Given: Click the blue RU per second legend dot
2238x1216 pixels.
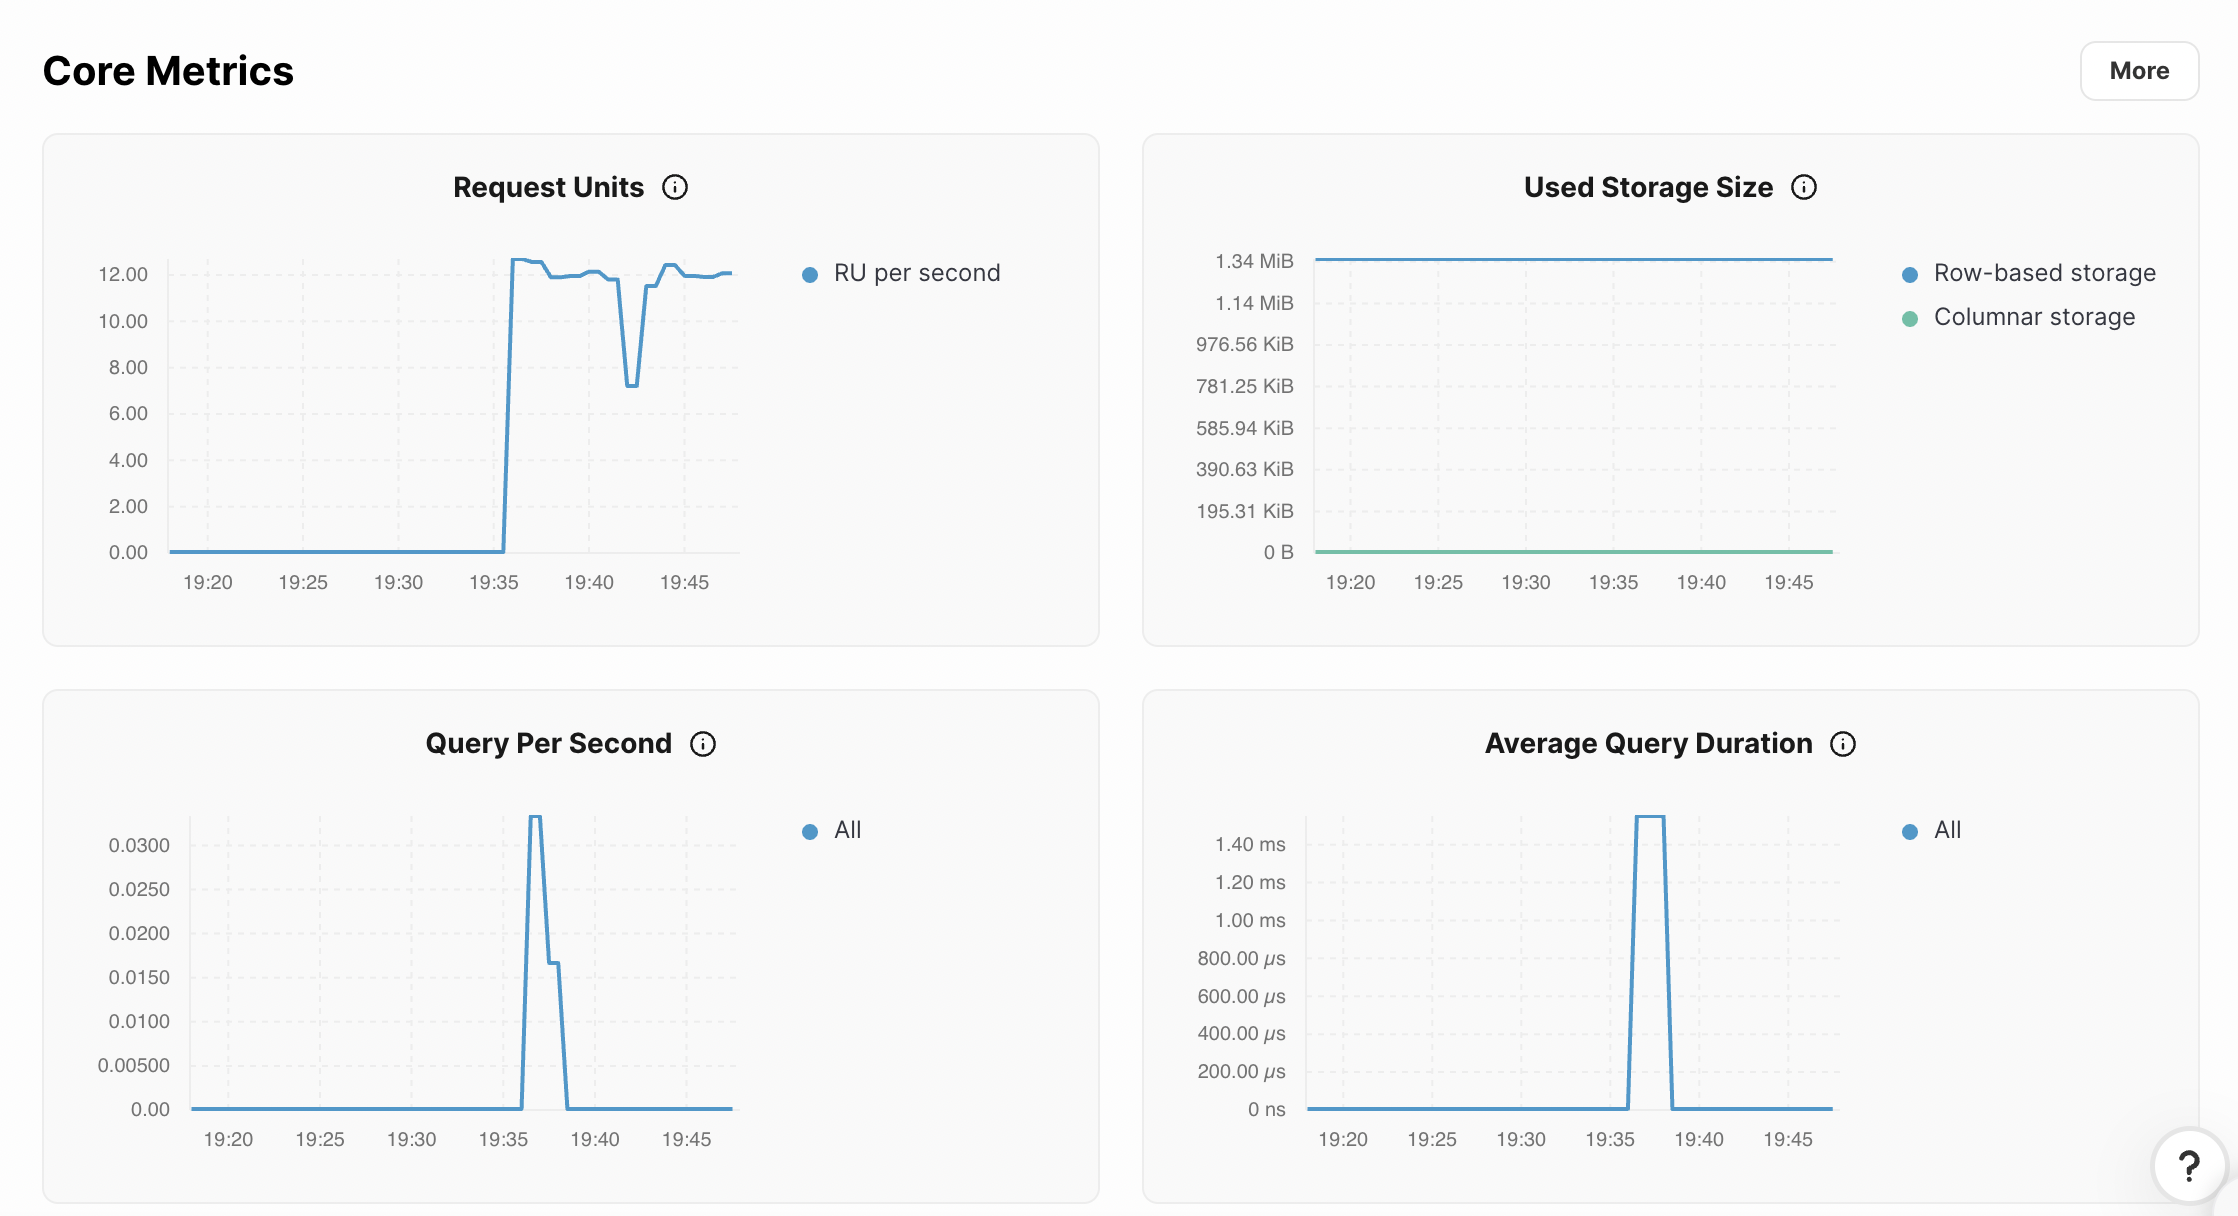Looking at the screenshot, I should pyautogui.click(x=810, y=274).
